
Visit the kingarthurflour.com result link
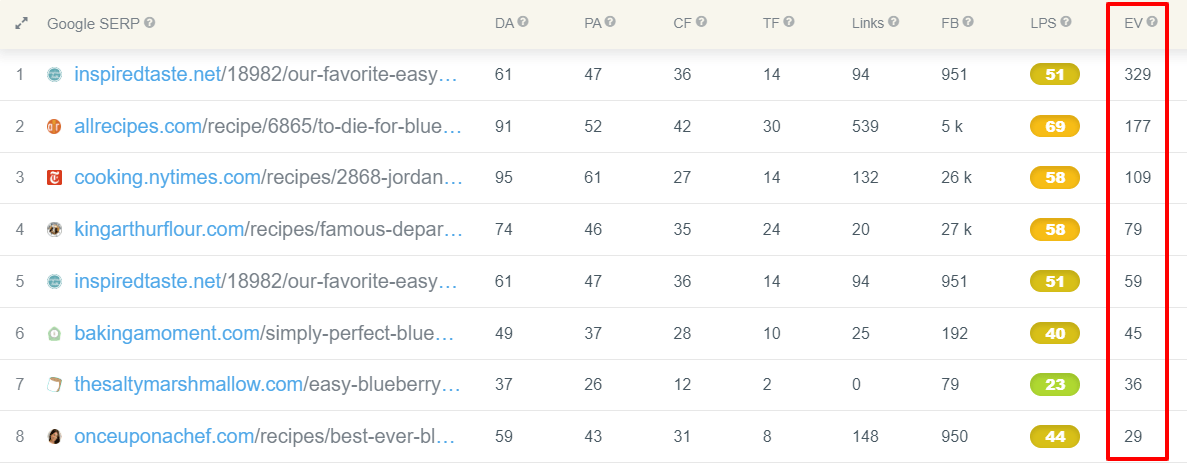(x=268, y=229)
